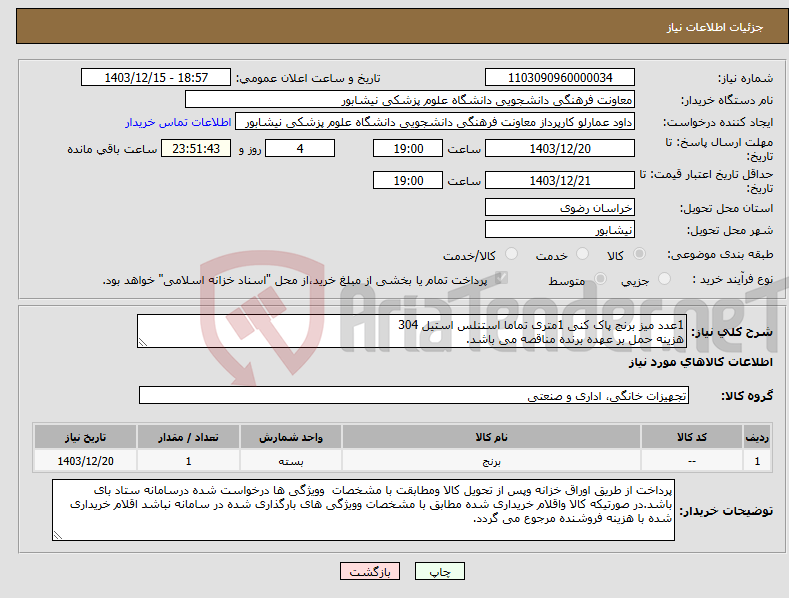
Task: Click the بسته unit cell
Action: (291, 461)
